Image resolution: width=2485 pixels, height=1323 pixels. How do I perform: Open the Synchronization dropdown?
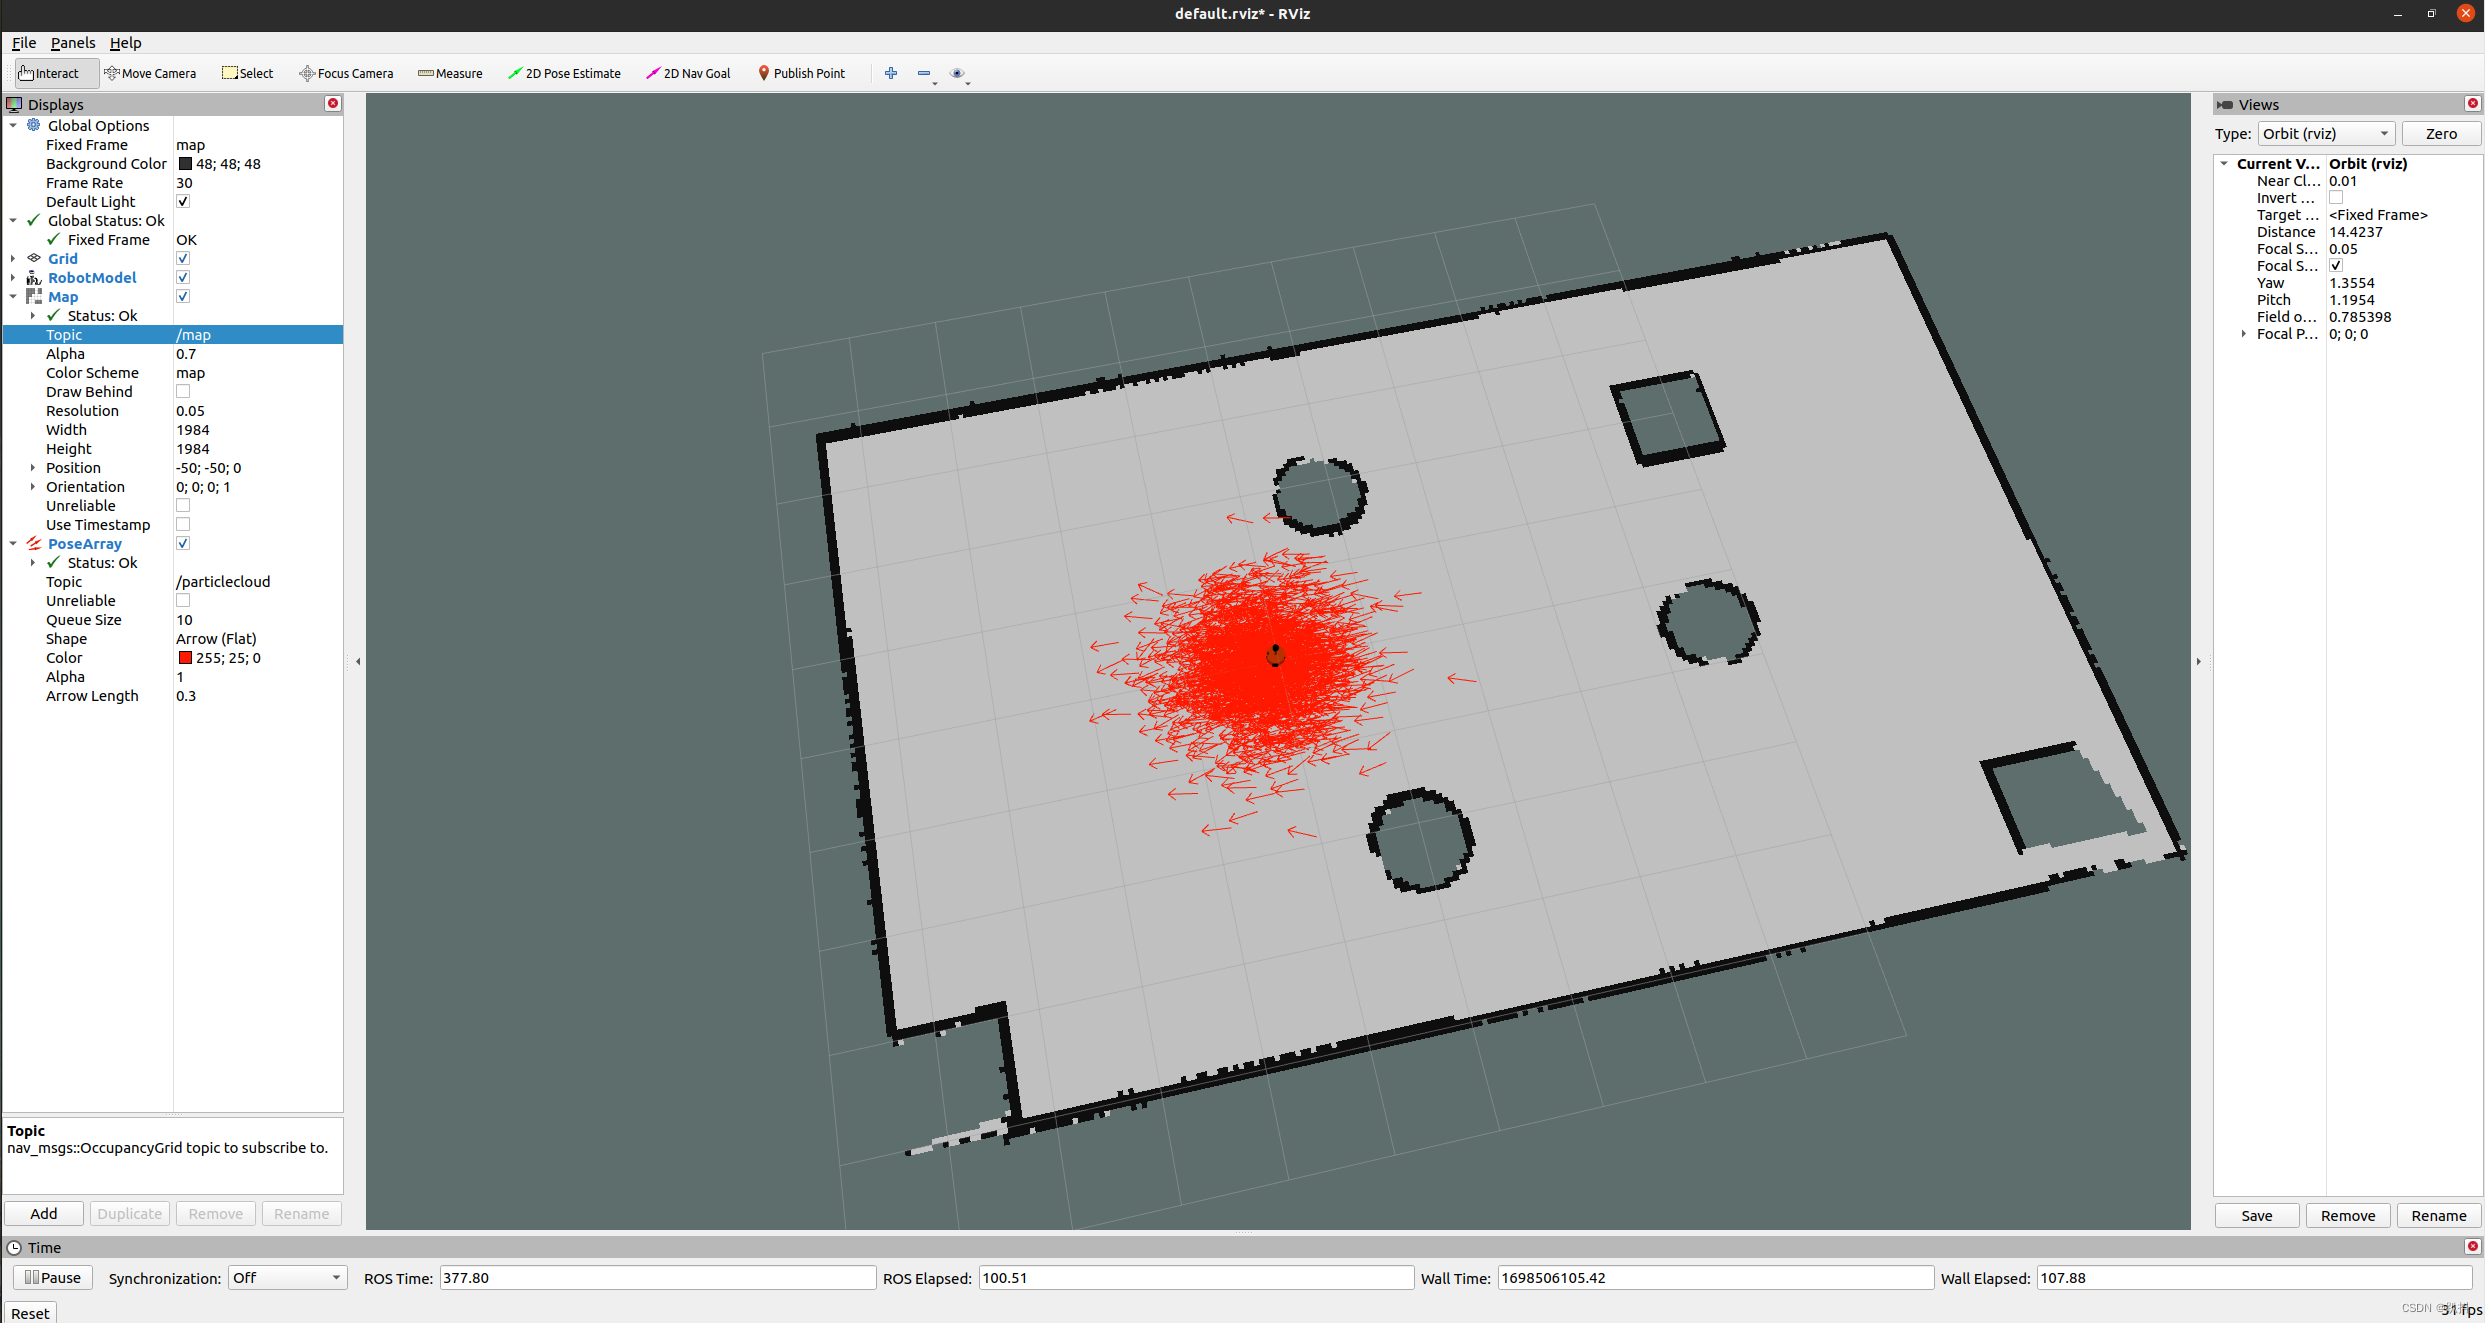click(286, 1278)
